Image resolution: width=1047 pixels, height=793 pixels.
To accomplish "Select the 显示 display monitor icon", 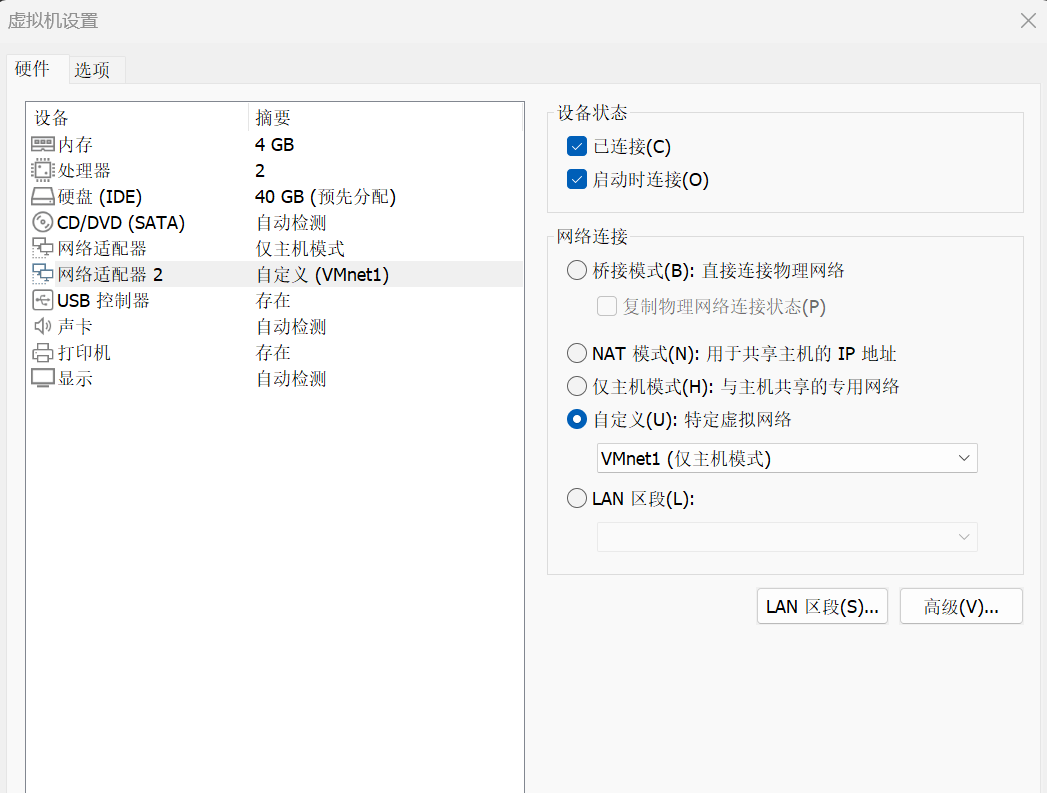I will coord(43,379).
